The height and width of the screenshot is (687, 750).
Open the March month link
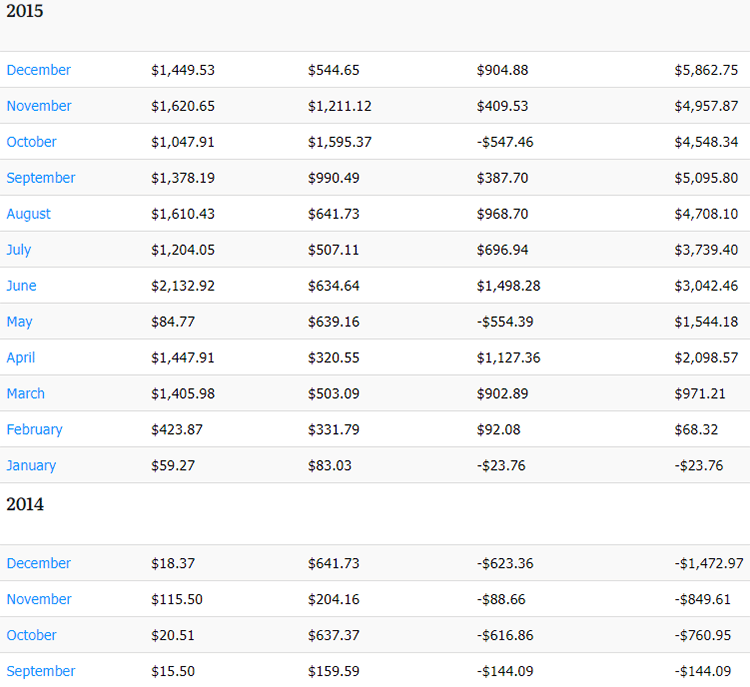coord(26,394)
